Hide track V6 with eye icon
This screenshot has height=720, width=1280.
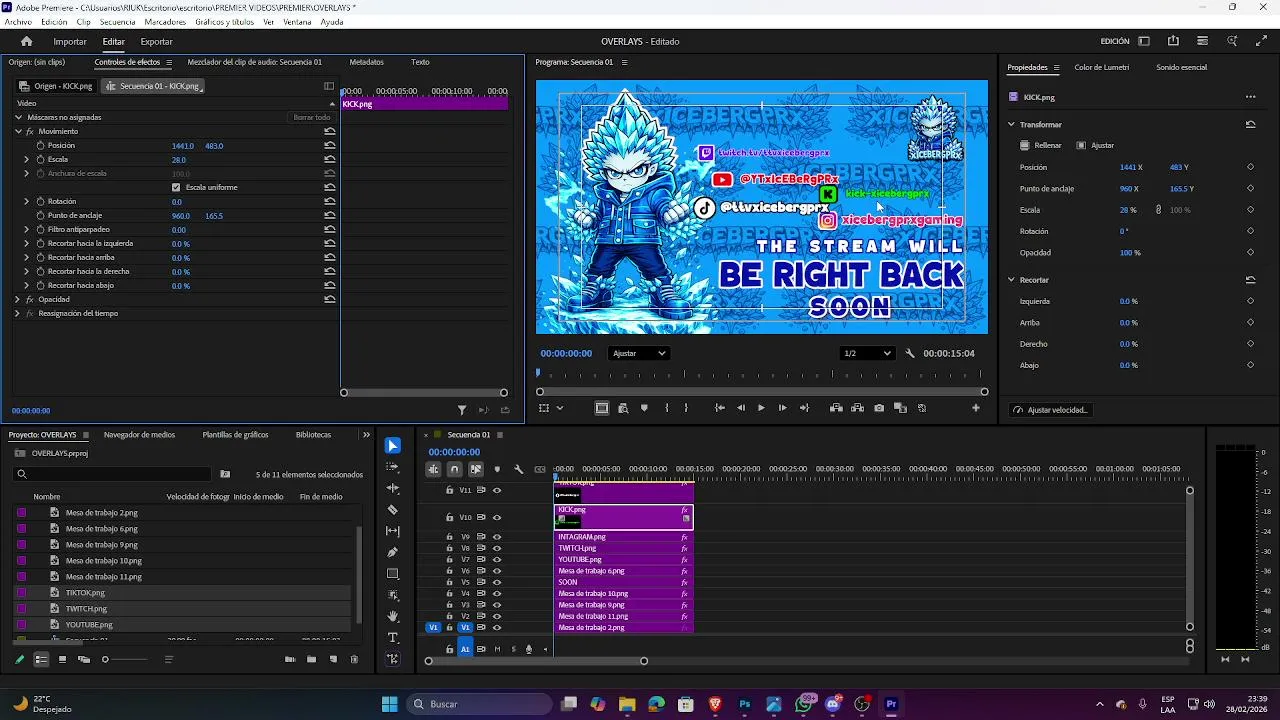pyautogui.click(x=497, y=571)
